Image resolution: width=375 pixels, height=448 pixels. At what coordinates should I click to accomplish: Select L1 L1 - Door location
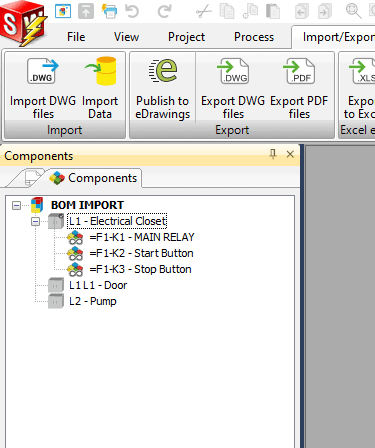click(x=98, y=285)
